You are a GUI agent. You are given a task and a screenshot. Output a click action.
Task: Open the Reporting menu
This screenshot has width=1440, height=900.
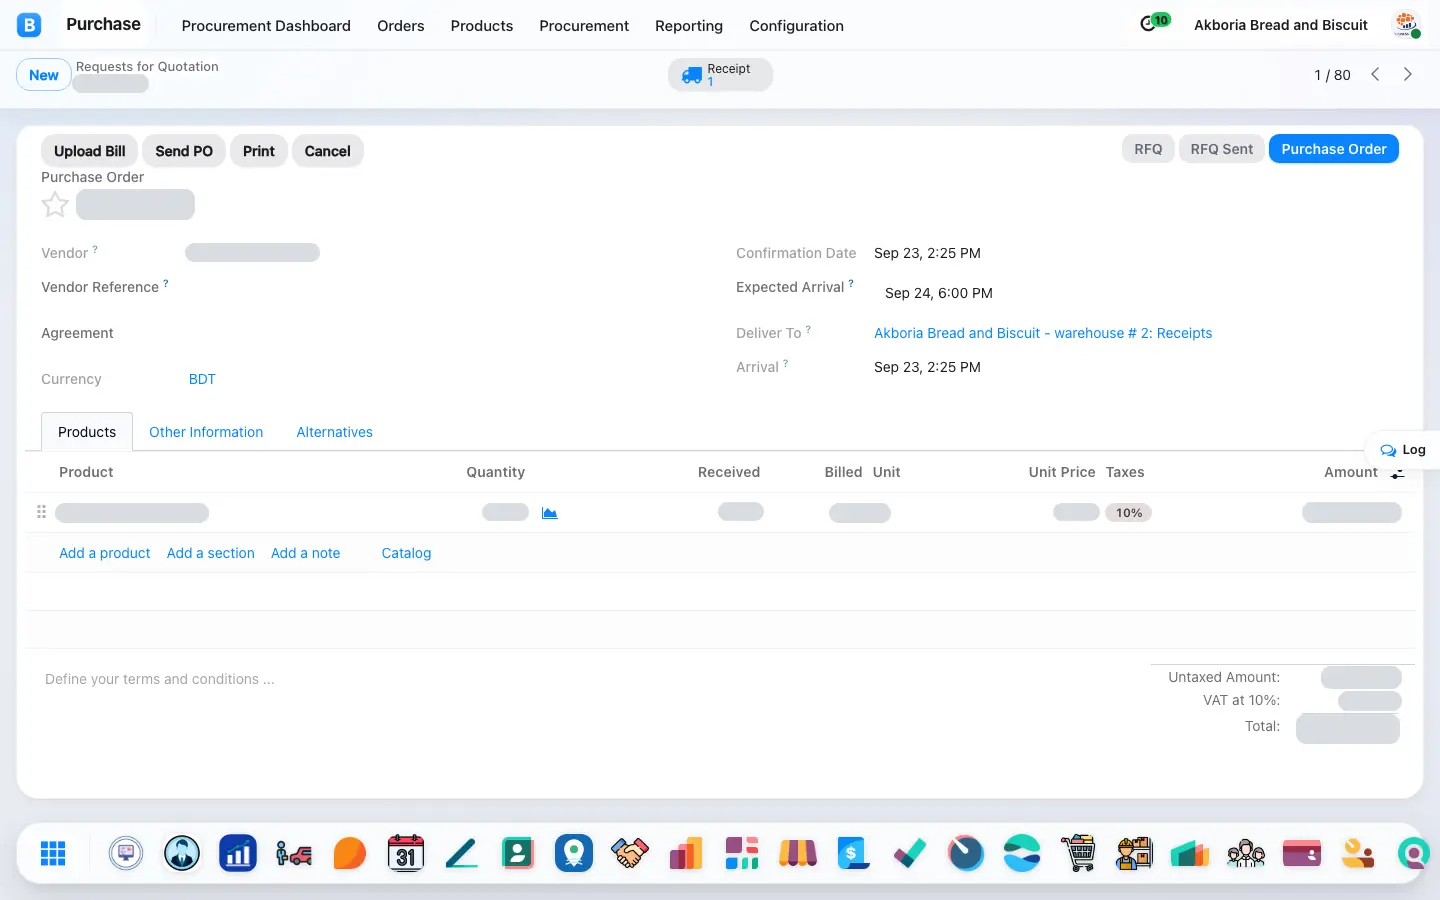(689, 26)
